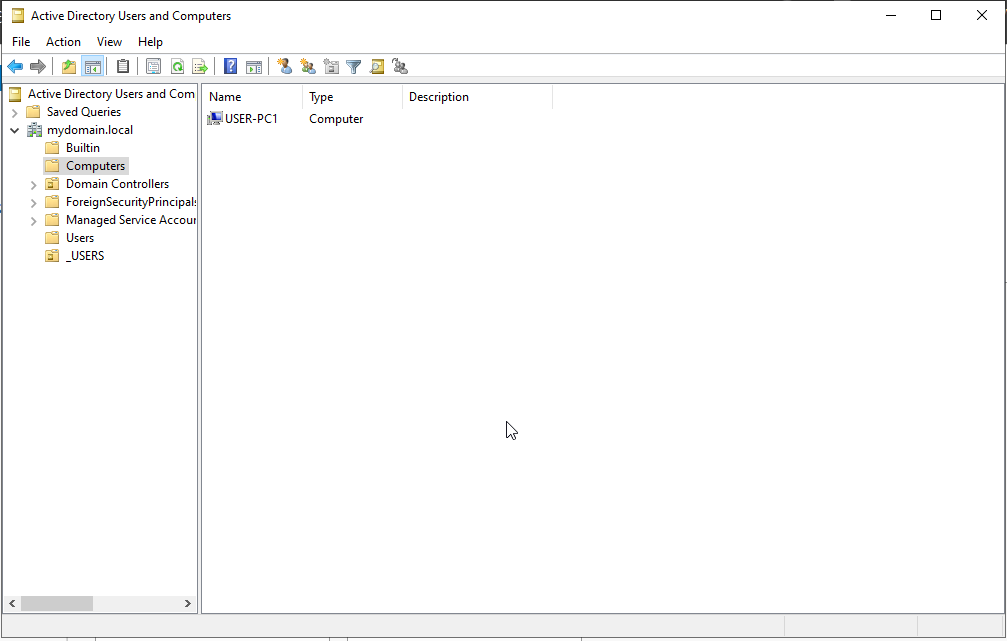Sort by the Type column header
The width and height of the screenshot is (1007, 641).
pyautogui.click(x=353, y=97)
